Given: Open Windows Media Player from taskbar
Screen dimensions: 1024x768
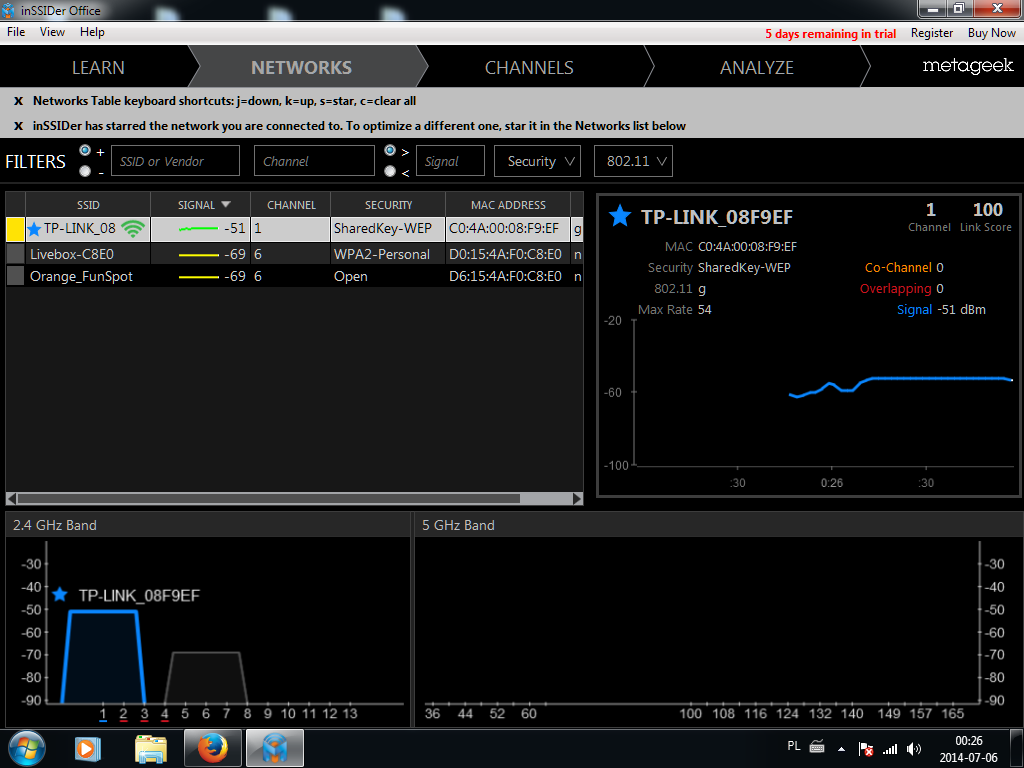Looking at the screenshot, I should coord(86,748).
